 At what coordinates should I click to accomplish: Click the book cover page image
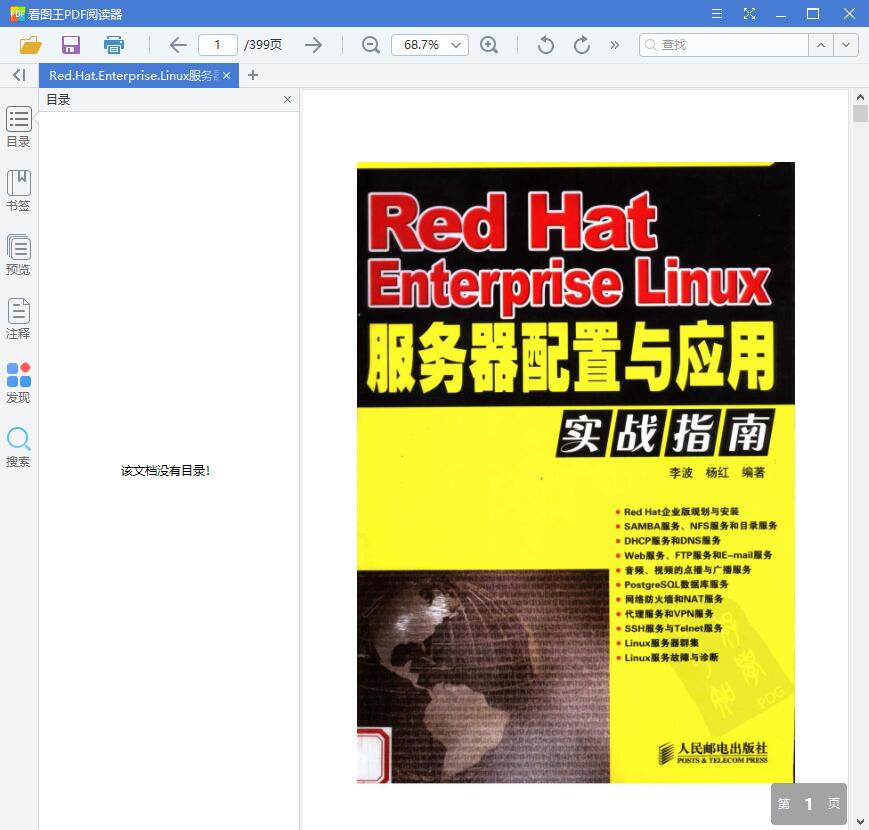[x=576, y=472]
